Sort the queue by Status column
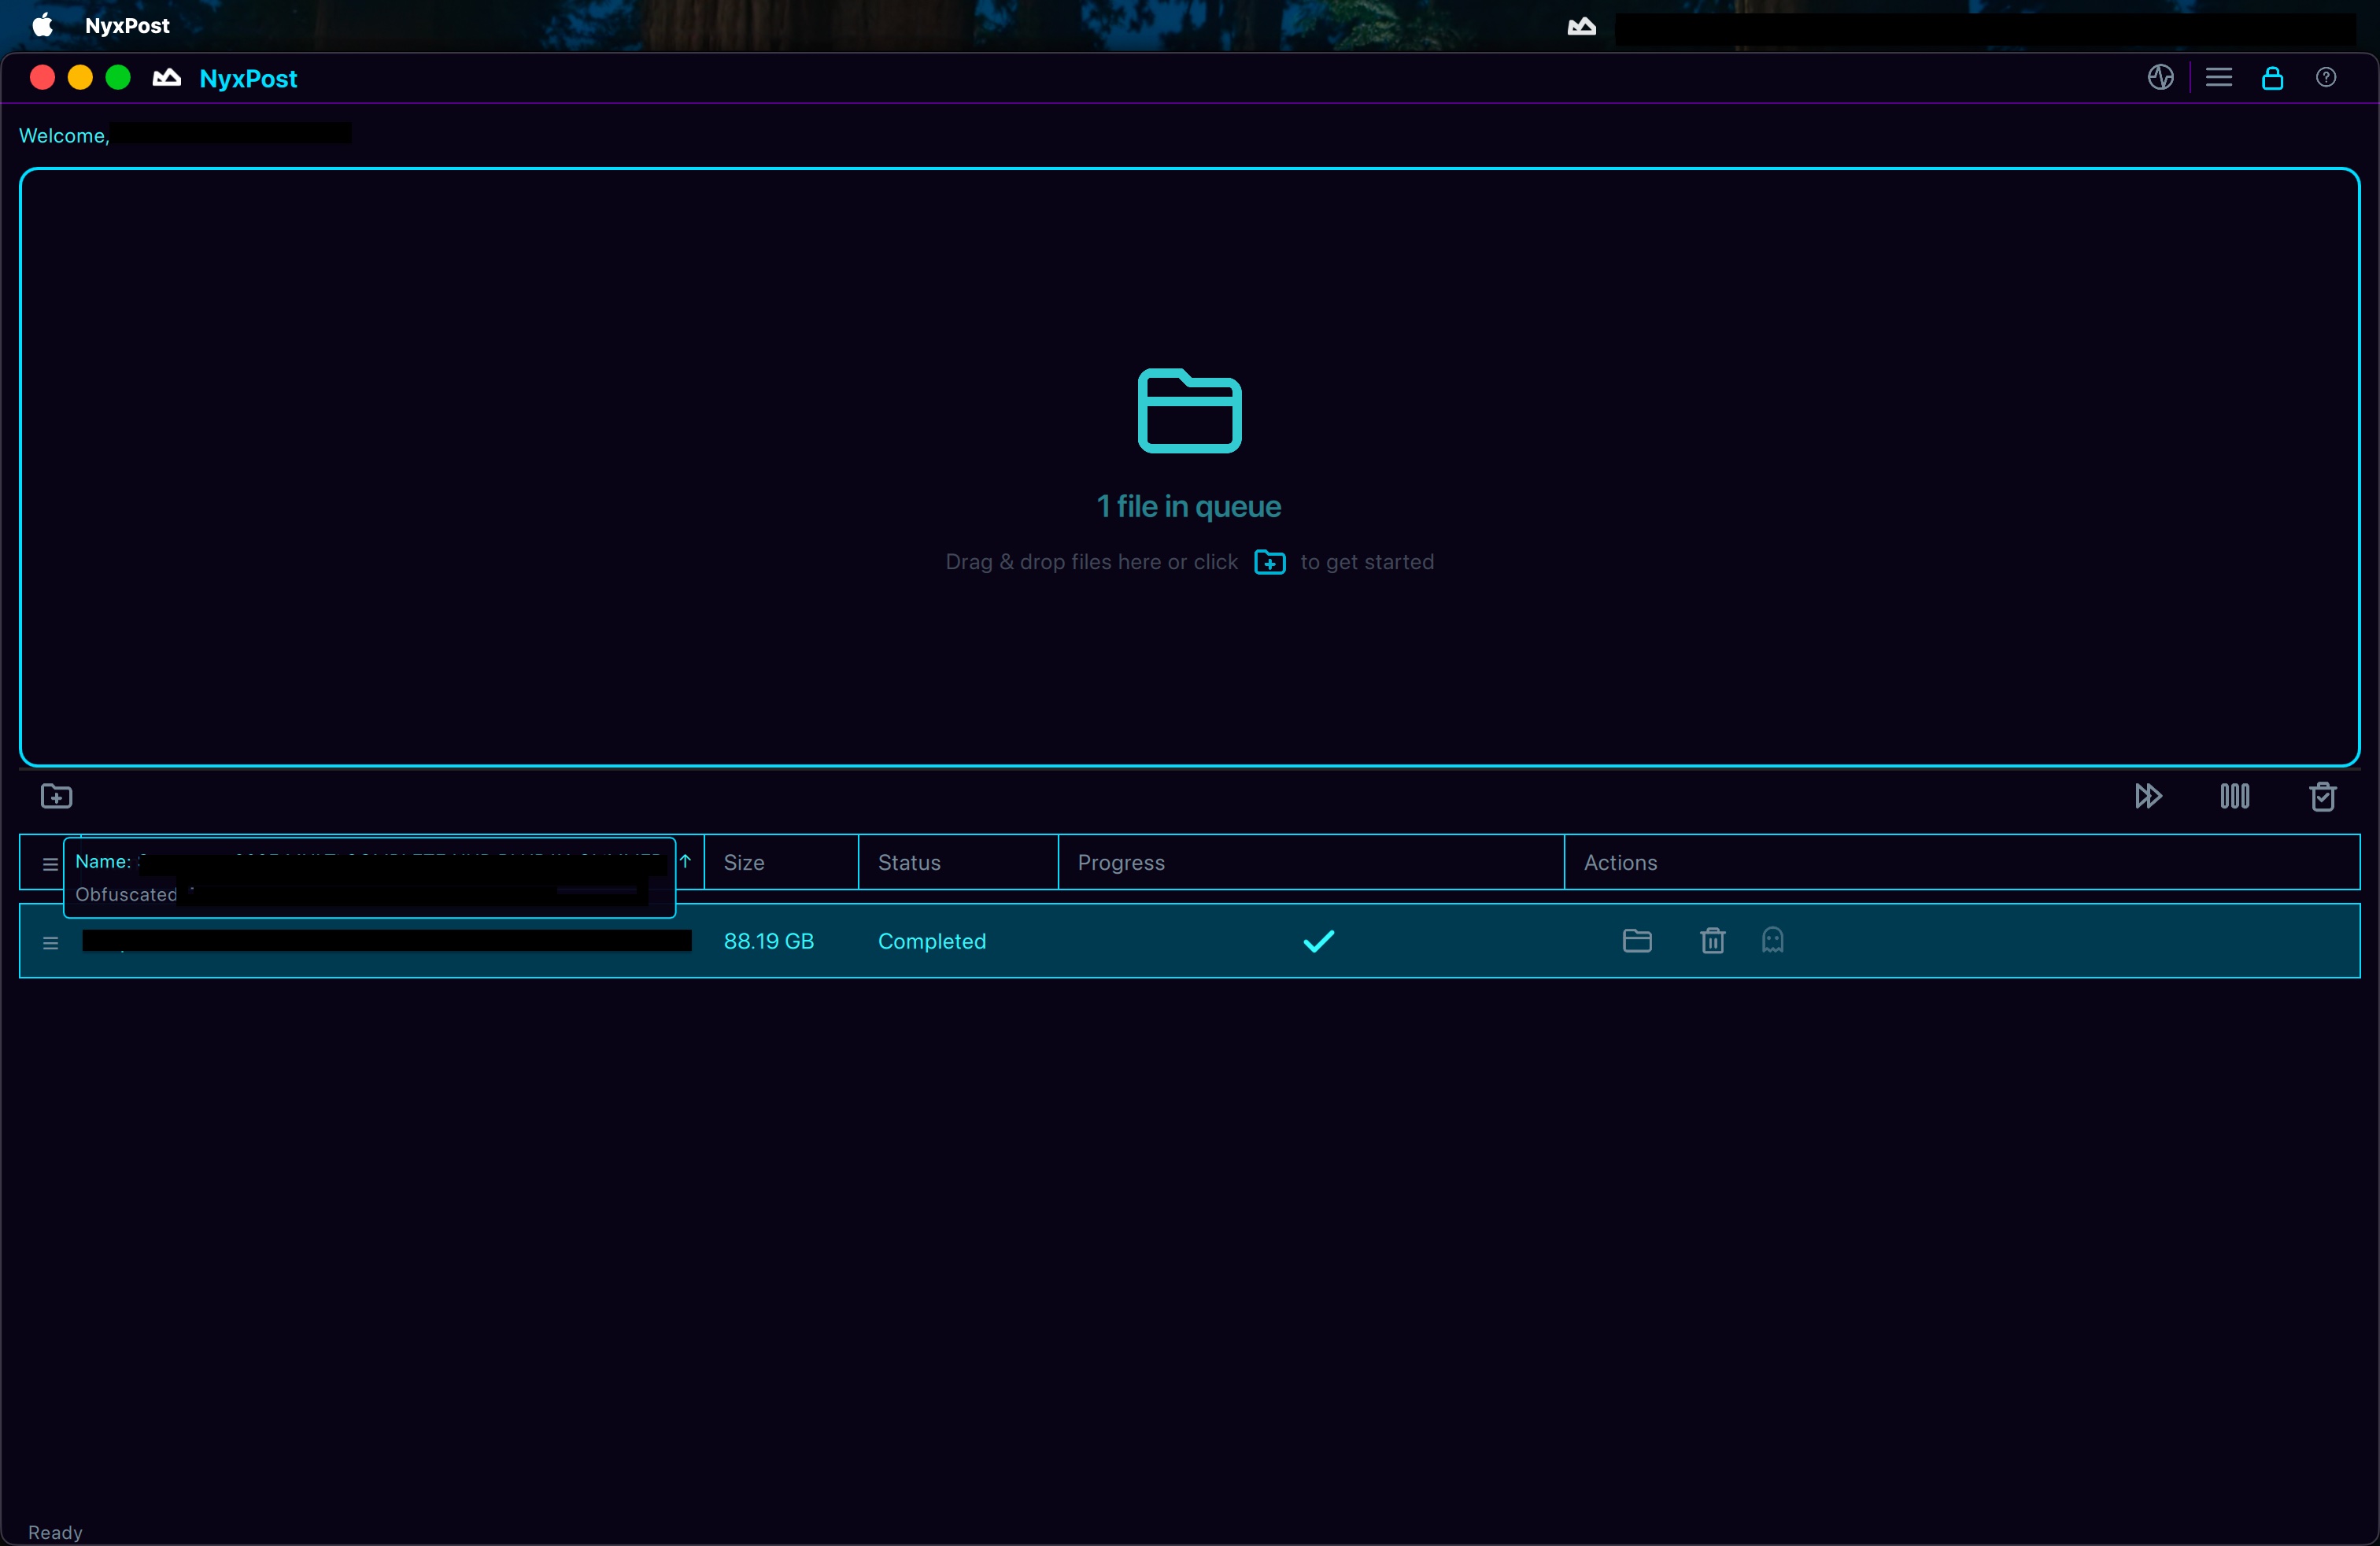This screenshot has height=1546, width=2380. (x=909, y=862)
